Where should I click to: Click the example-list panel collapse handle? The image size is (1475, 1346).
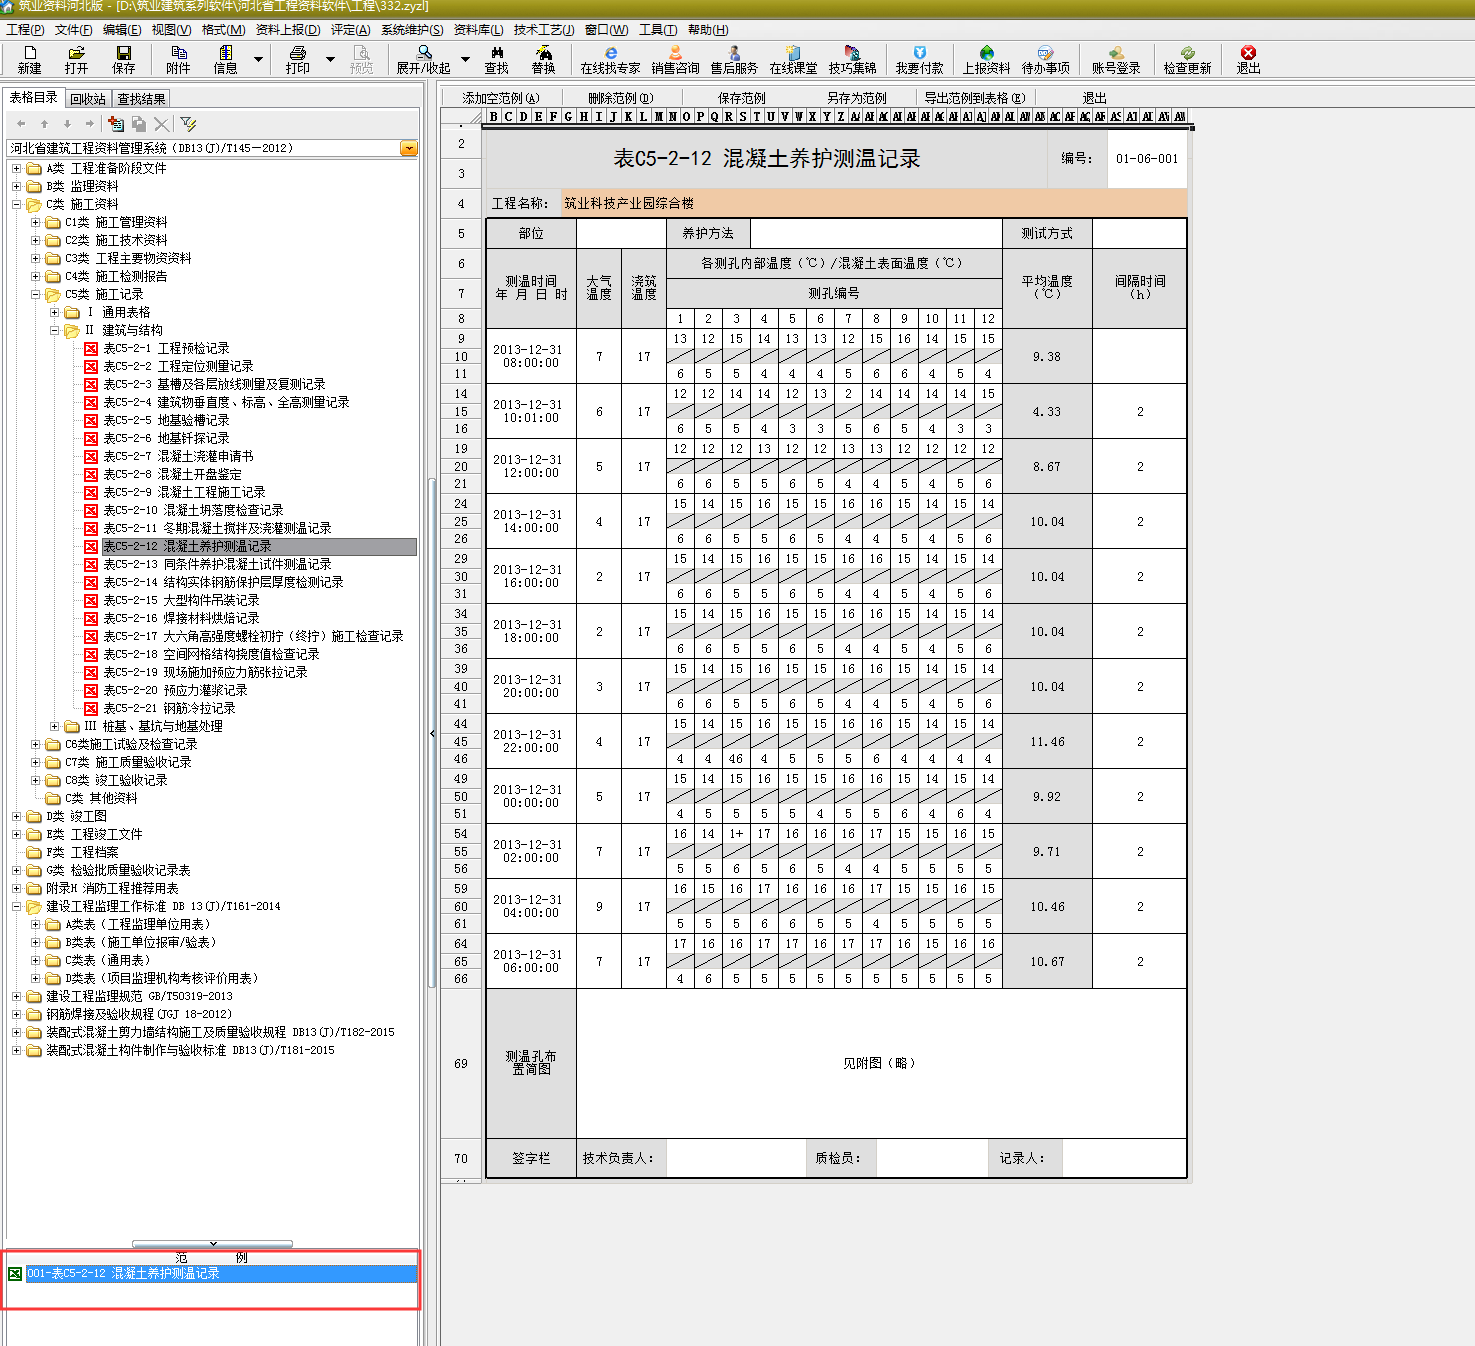(213, 1244)
